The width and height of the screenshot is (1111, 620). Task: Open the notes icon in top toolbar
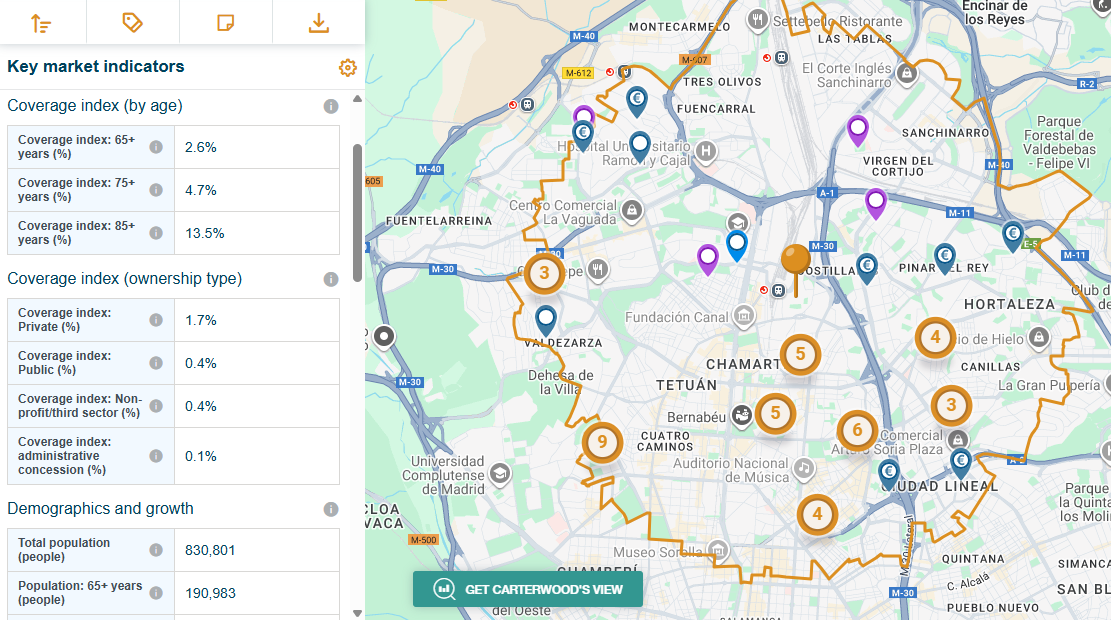(226, 22)
